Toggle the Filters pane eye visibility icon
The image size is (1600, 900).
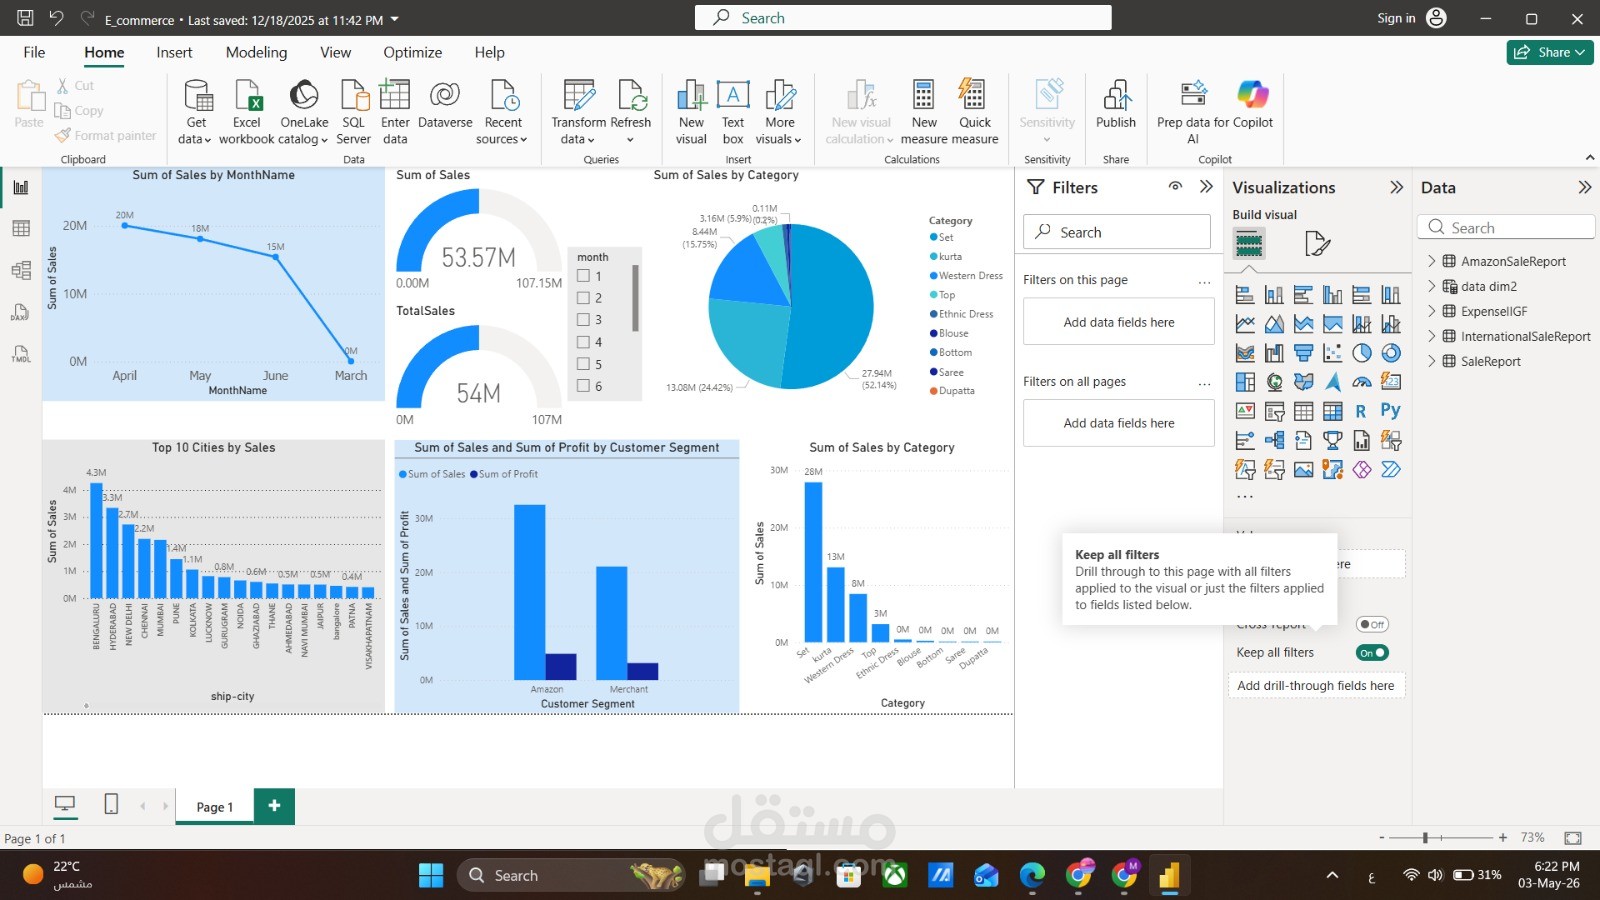click(x=1176, y=187)
